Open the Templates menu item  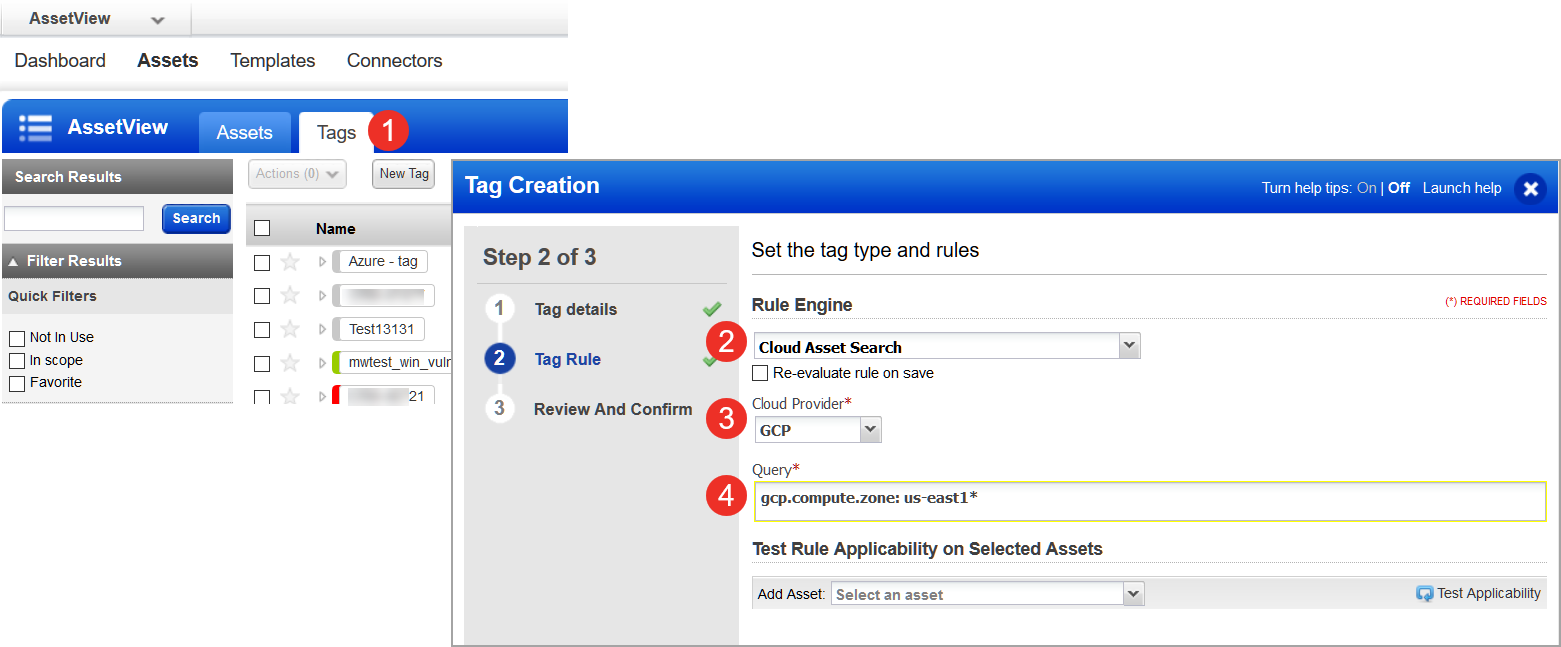coord(272,60)
